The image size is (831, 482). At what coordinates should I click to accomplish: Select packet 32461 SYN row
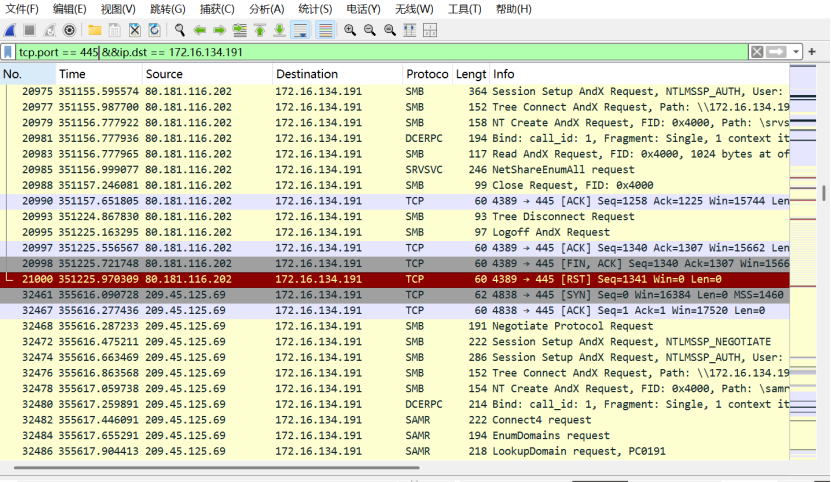[395, 295]
